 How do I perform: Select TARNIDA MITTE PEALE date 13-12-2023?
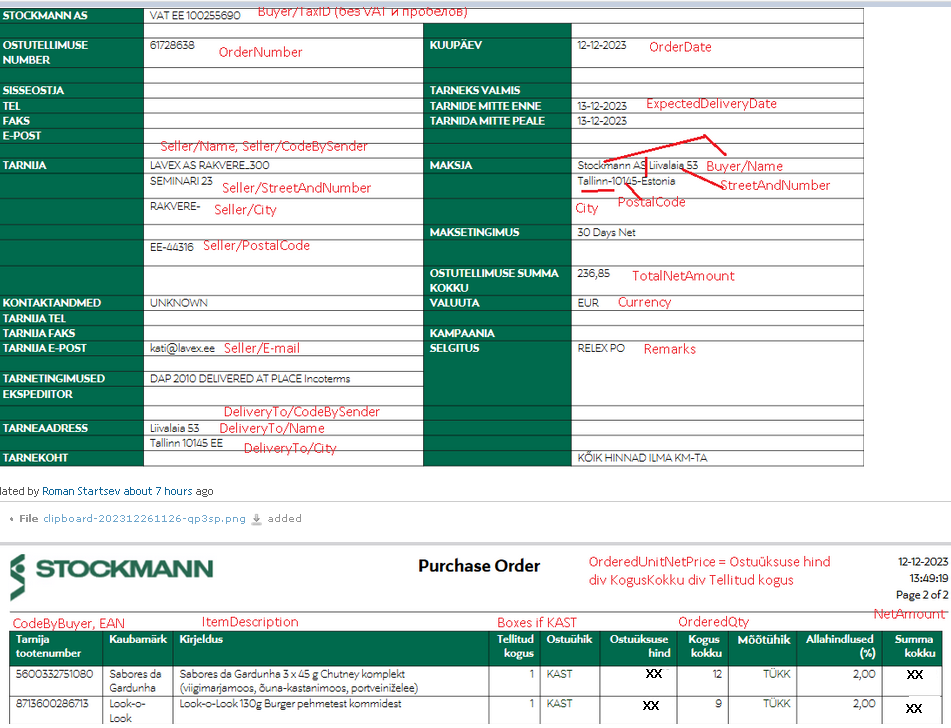coord(602,121)
